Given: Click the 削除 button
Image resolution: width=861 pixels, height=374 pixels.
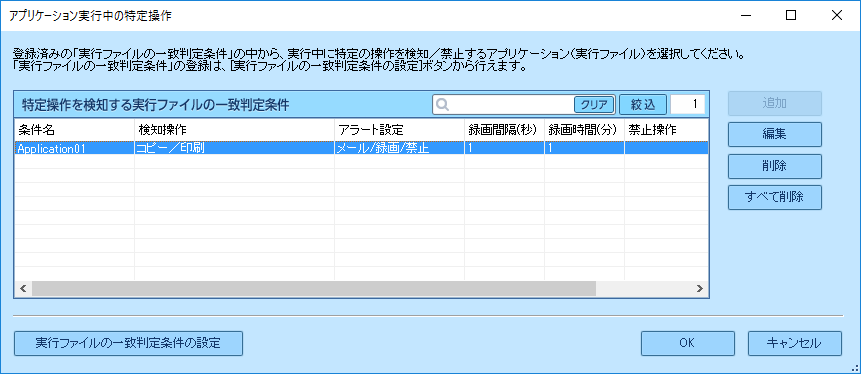Looking at the screenshot, I should pos(775,166).
